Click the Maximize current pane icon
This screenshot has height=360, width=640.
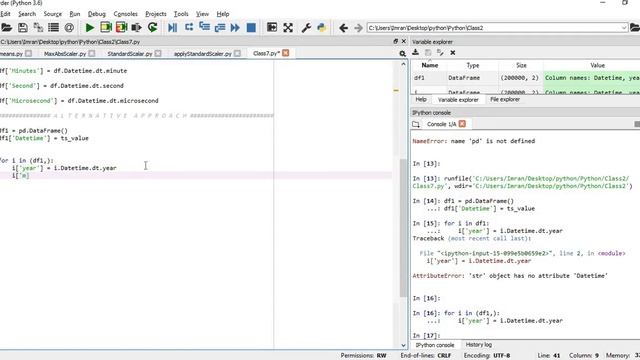pyautogui.click(x=272, y=28)
